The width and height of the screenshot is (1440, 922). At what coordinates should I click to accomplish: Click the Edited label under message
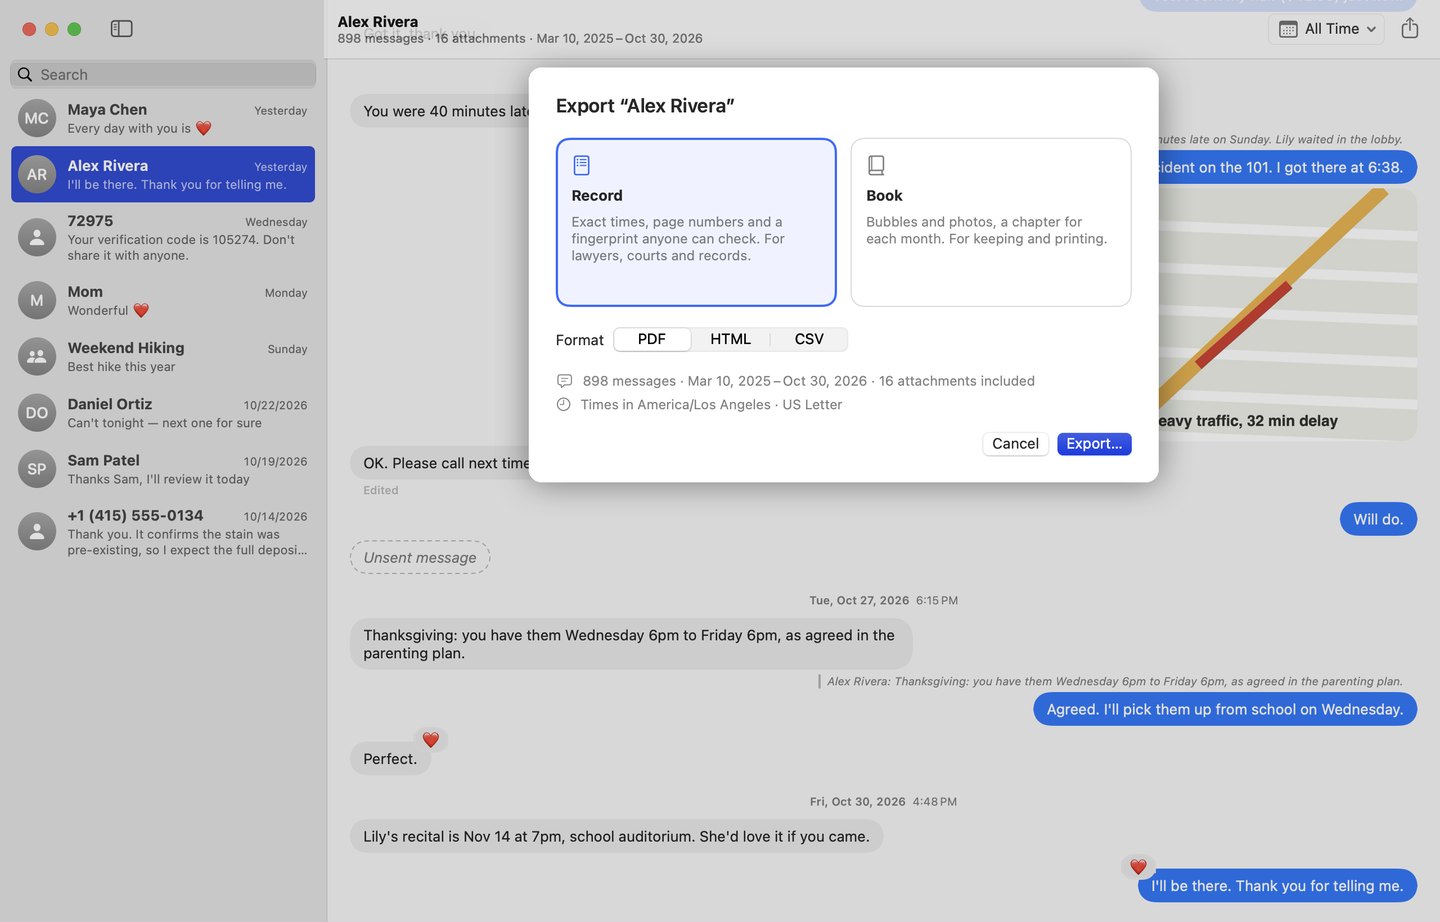pos(381,490)
